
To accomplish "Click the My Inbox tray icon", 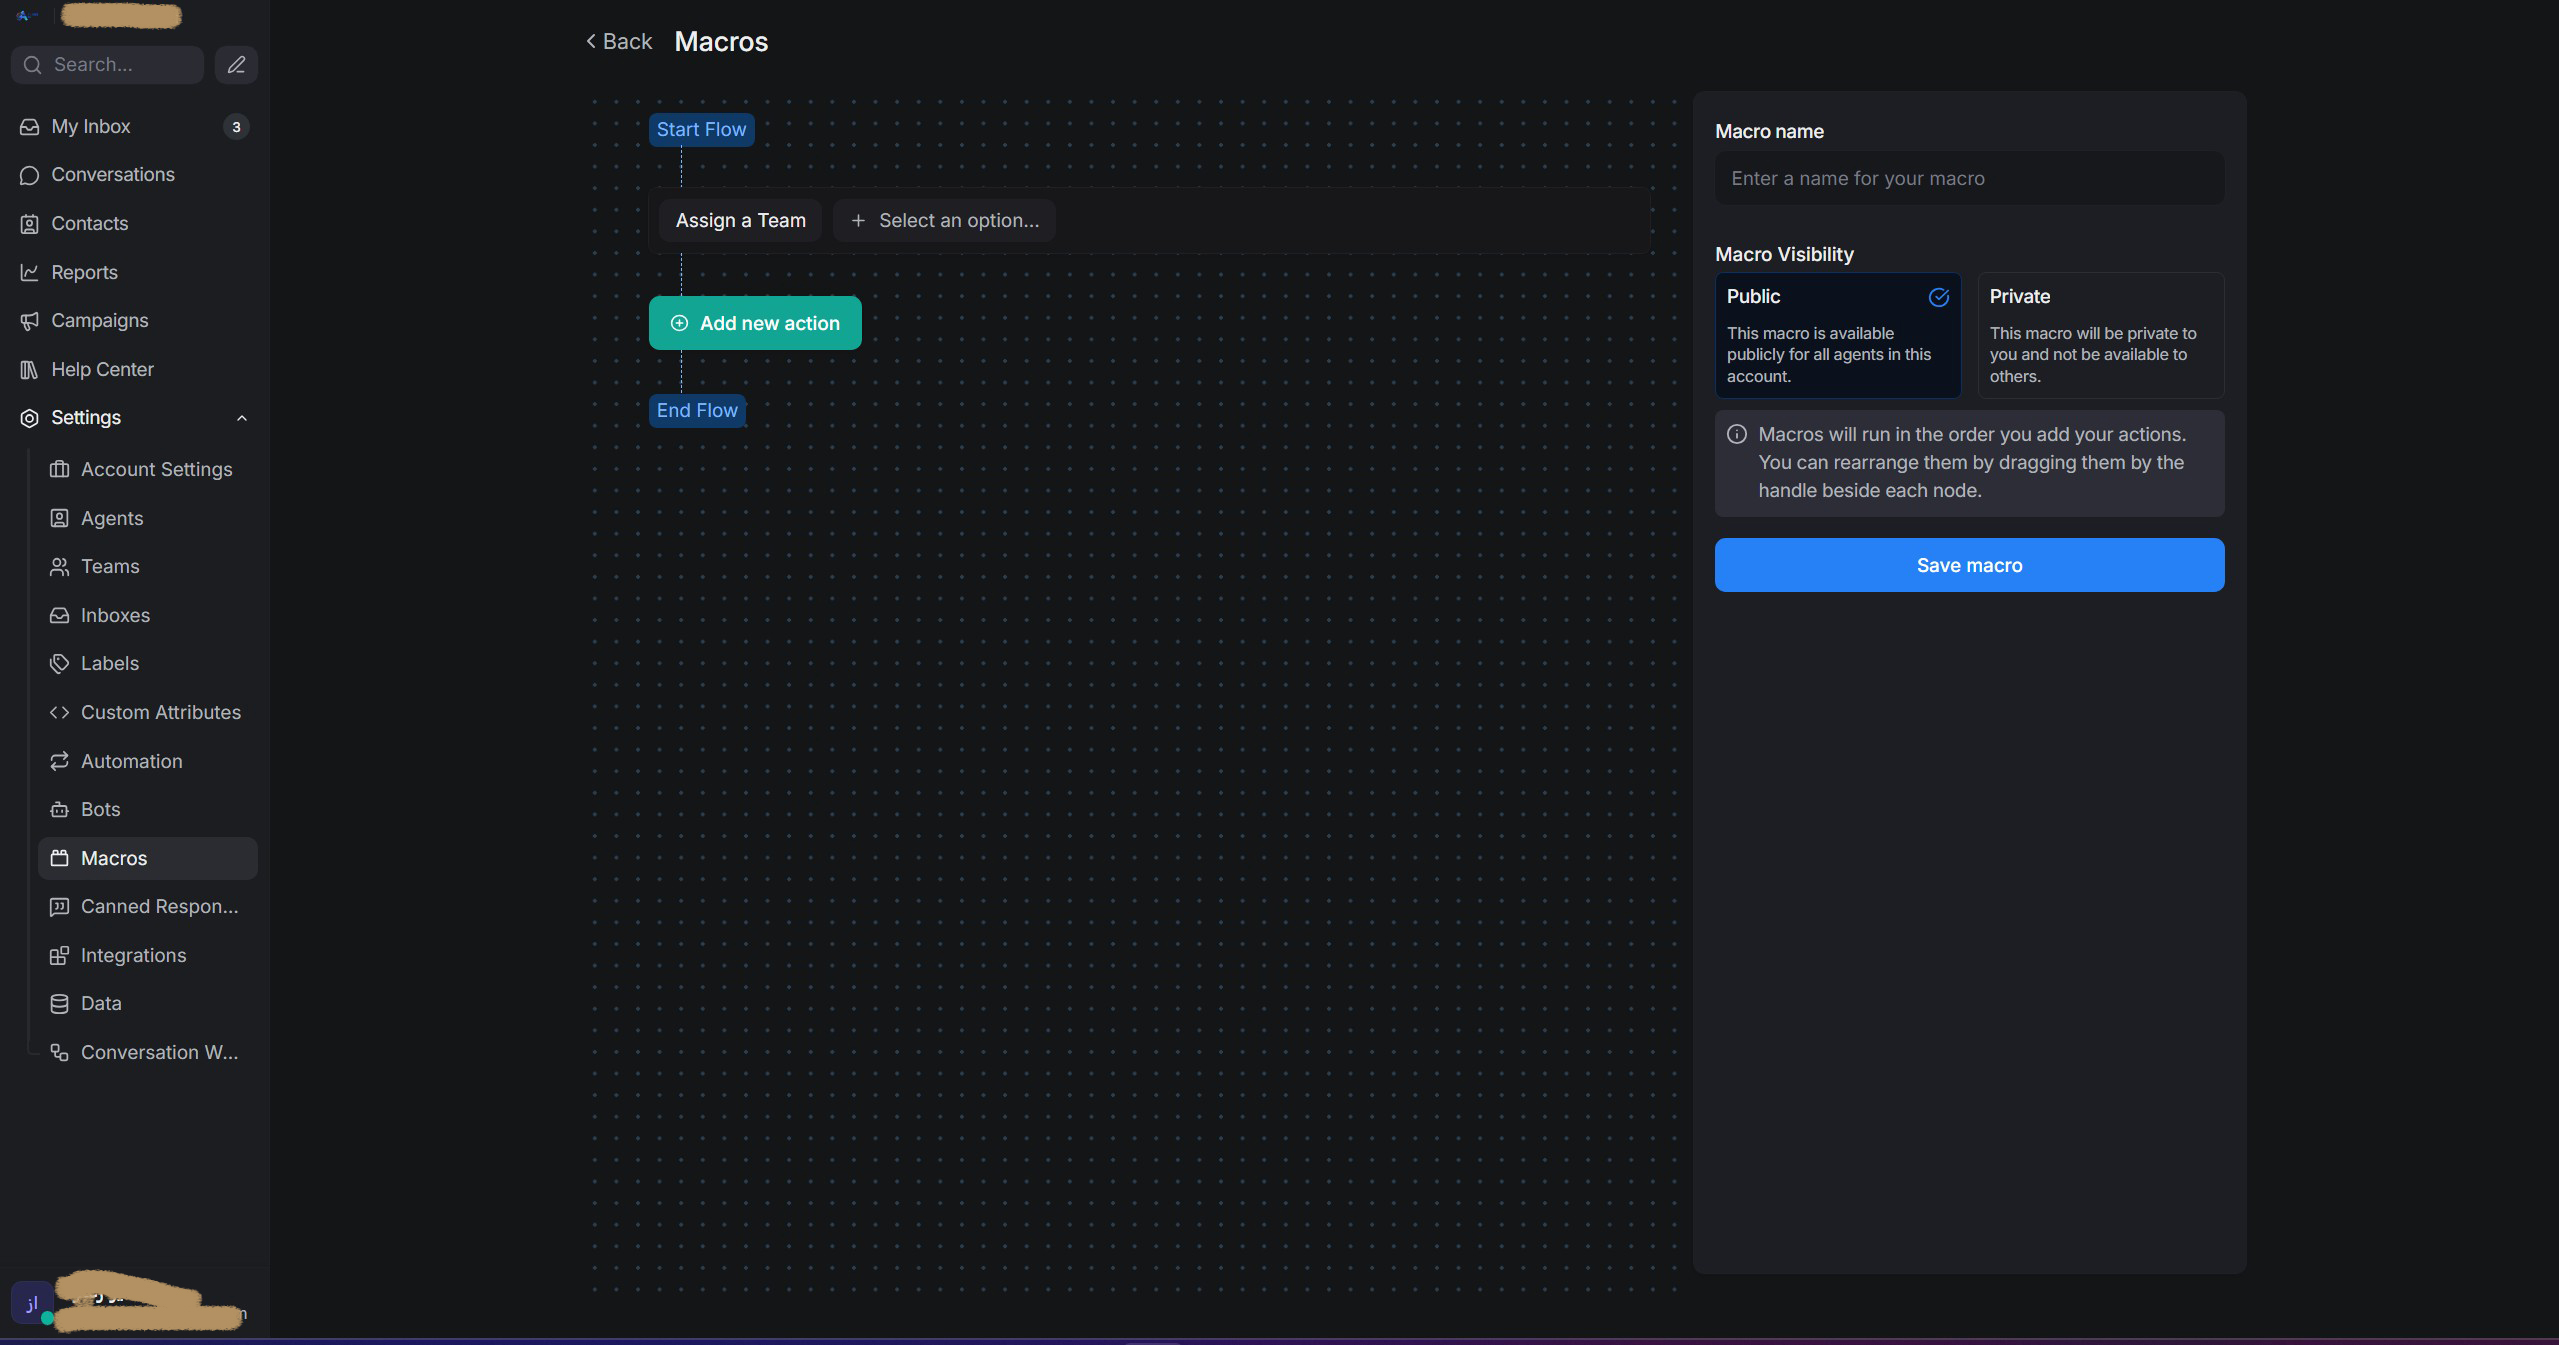I will click(x=30, y=127).
